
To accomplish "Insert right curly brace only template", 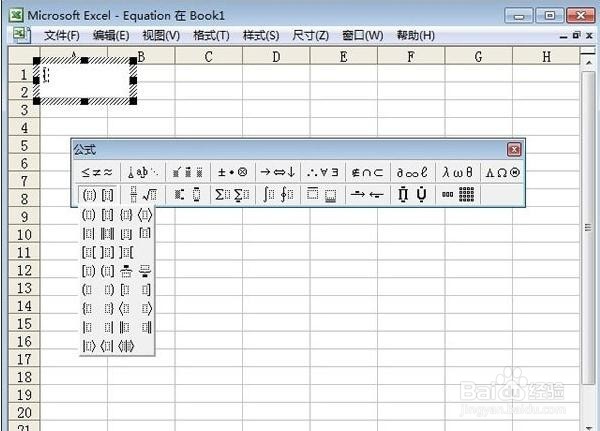I will (108, 308).
